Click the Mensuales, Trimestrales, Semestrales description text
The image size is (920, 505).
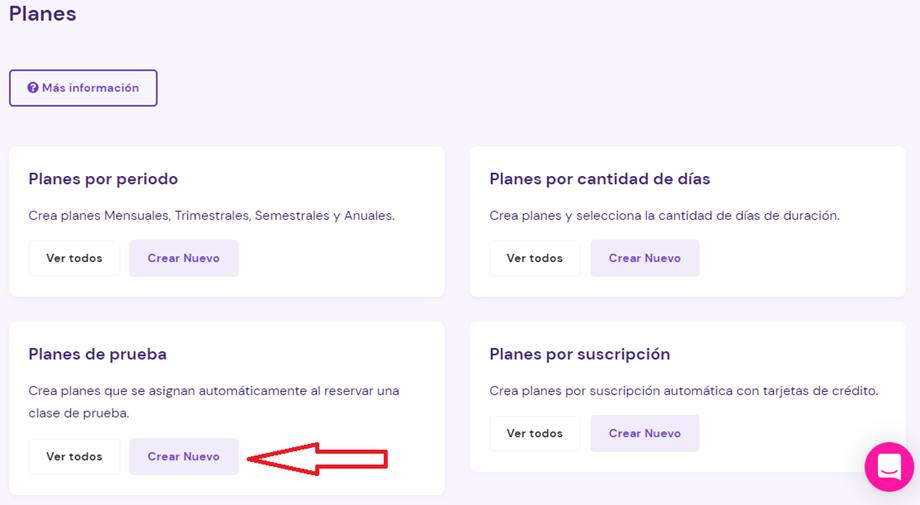click(212, 216)
